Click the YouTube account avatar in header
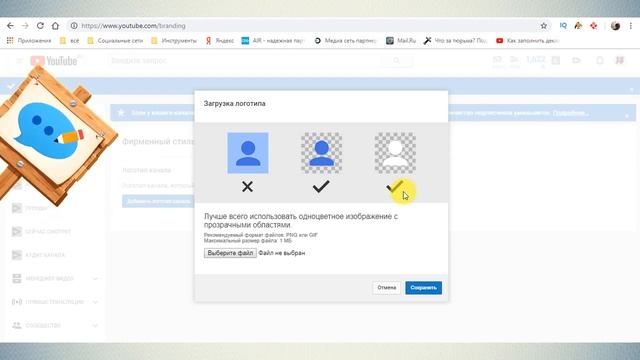Image resolution: width=640 pixels, height=360 pixels. point(620,60)
